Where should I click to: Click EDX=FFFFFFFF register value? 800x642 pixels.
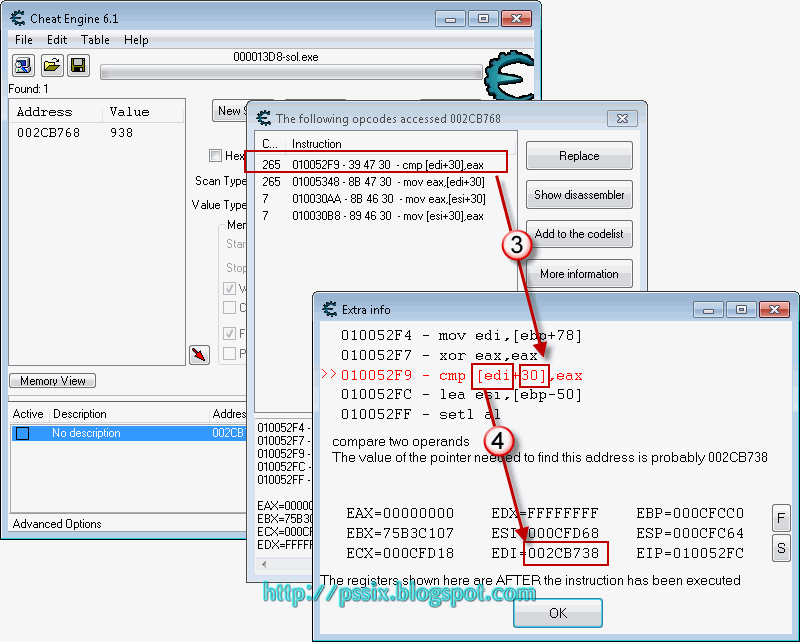point(544,513)
